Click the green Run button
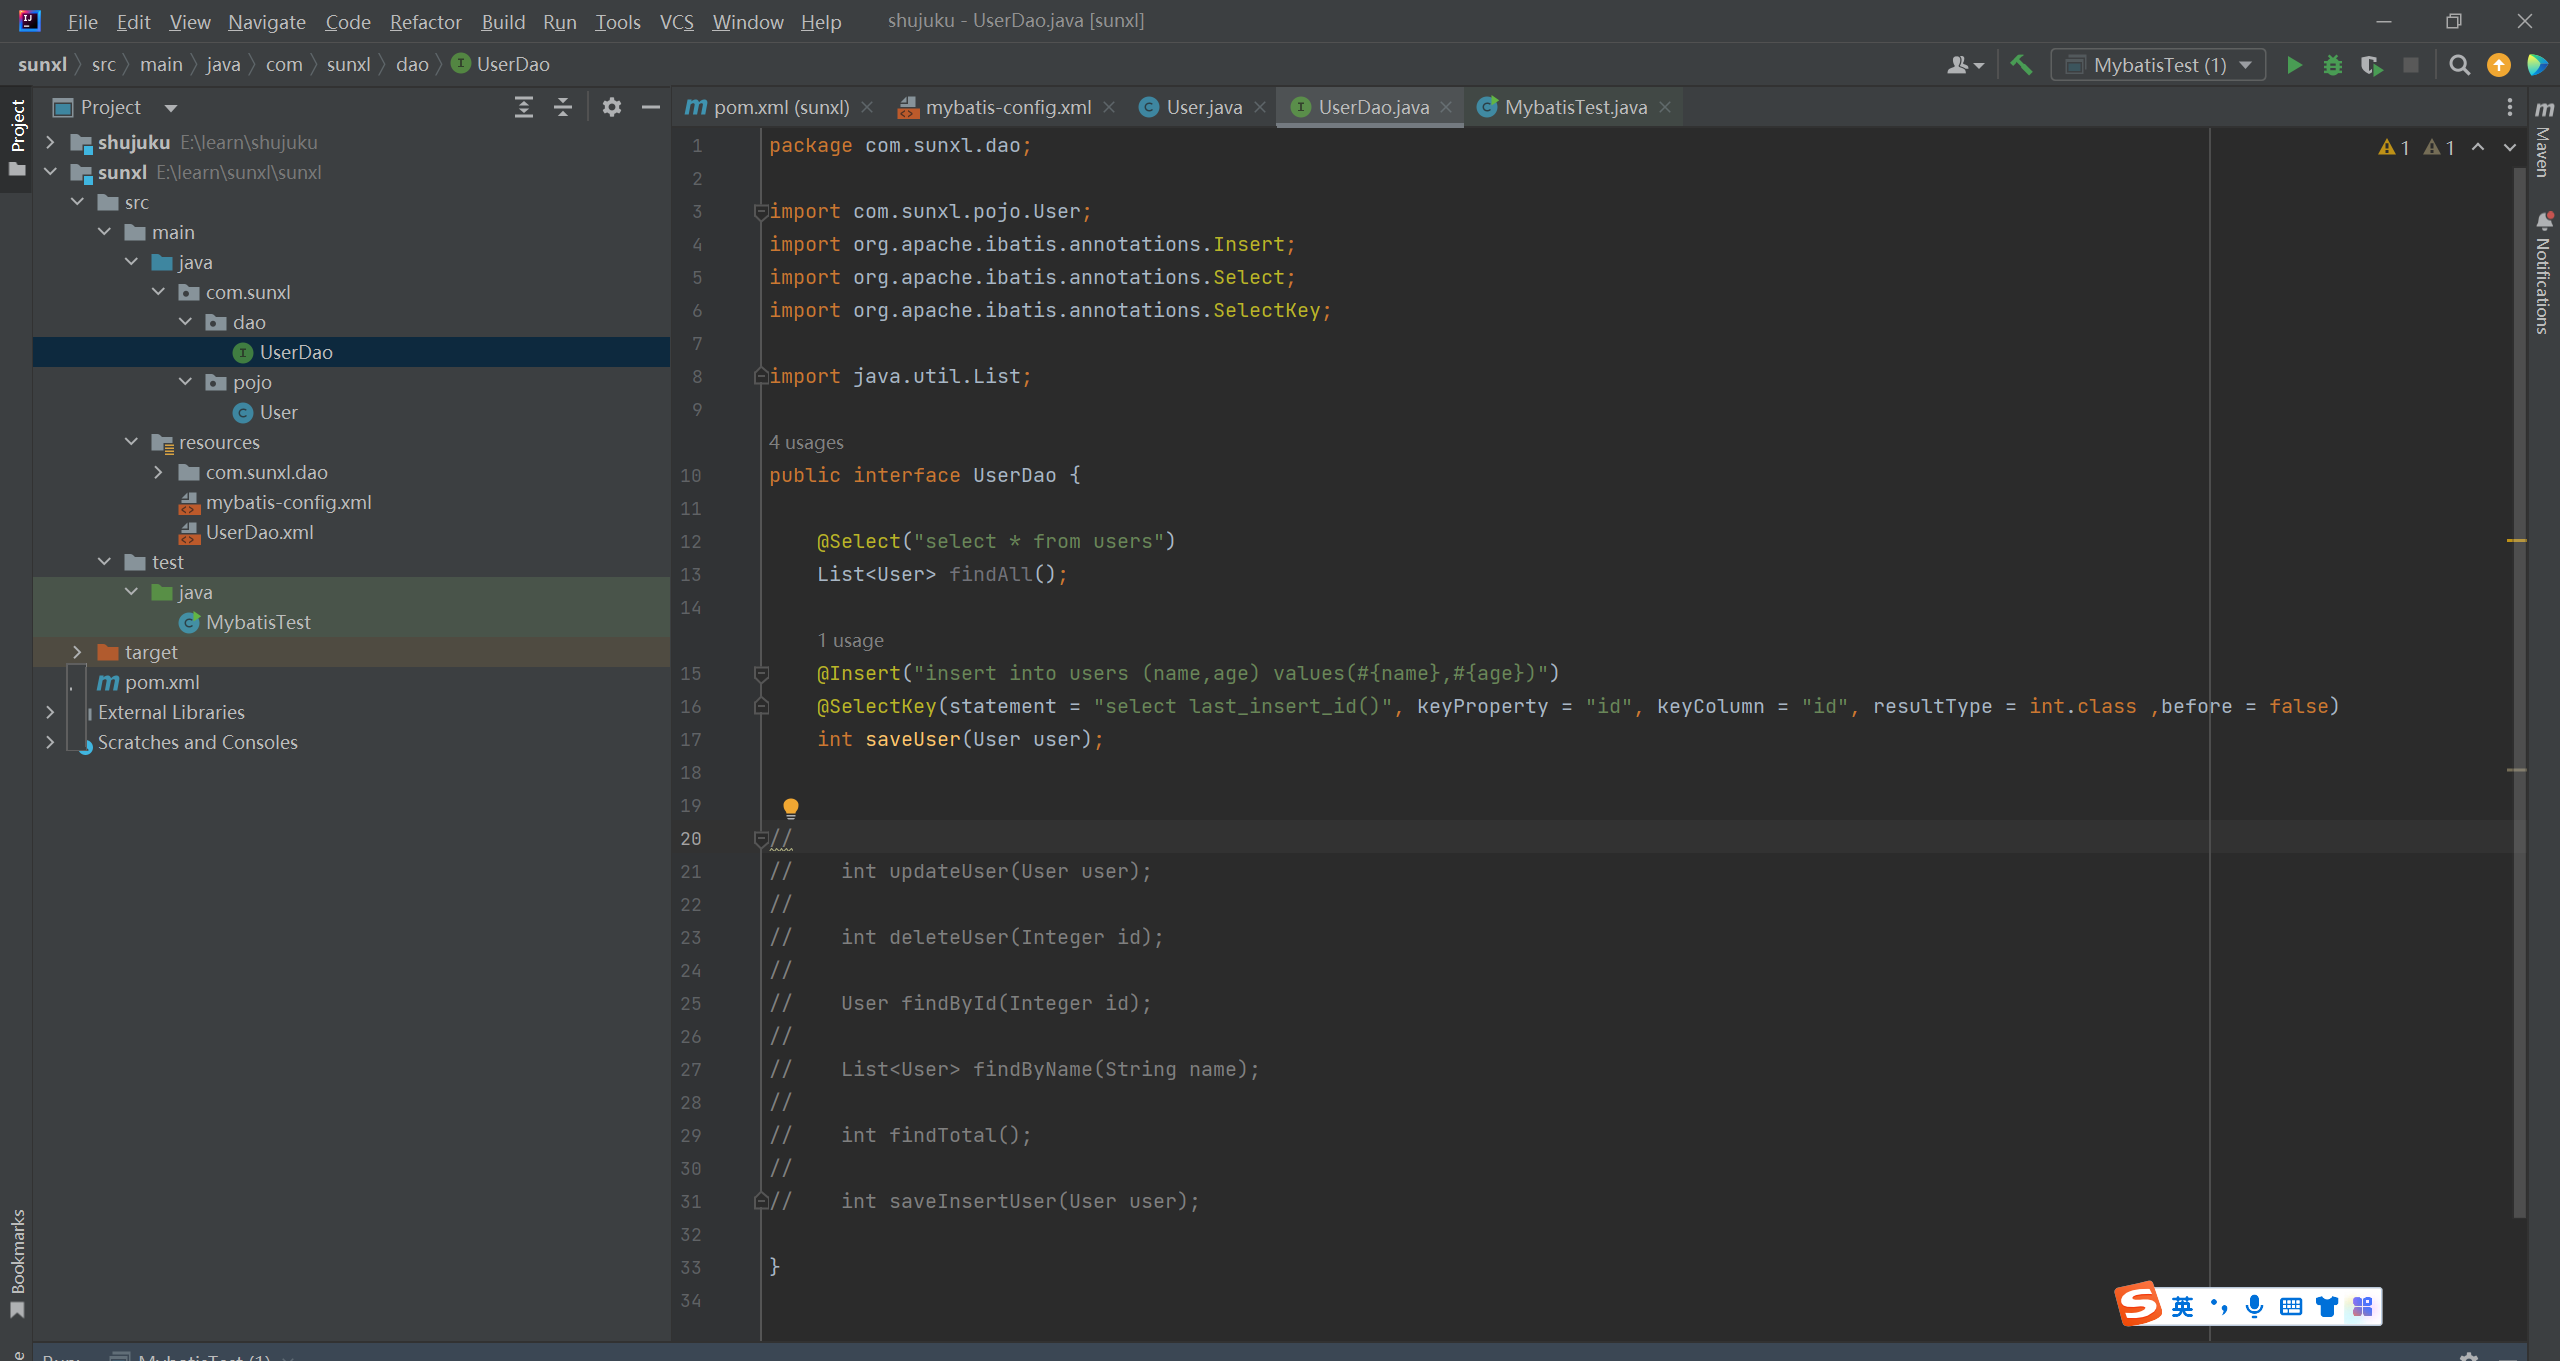This screenshot has width=2560, height=1361. [2294, 65]
